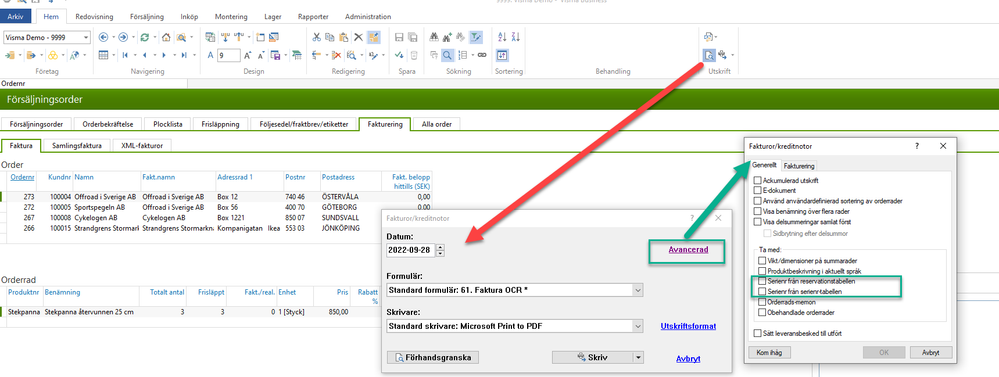Click the forward navigation arrow icon
Screen dimensions: 999x377
(123, 38)
